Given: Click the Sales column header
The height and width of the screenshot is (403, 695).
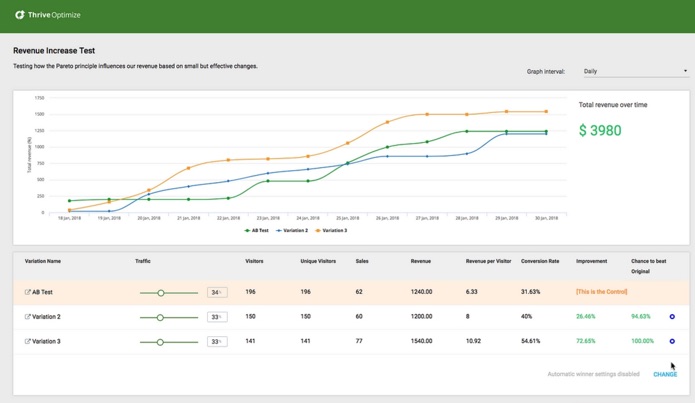Looking at the screenshot, I should (x=362, y=261).
